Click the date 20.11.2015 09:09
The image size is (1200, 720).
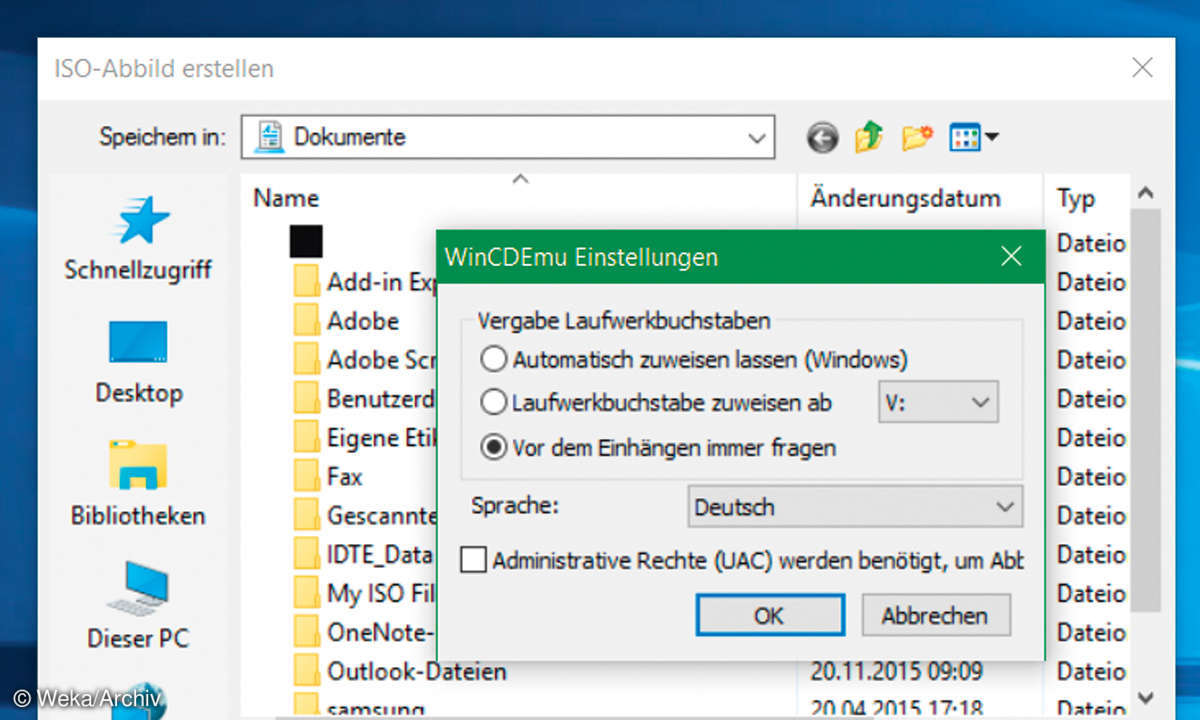click(x=897, y=671)
